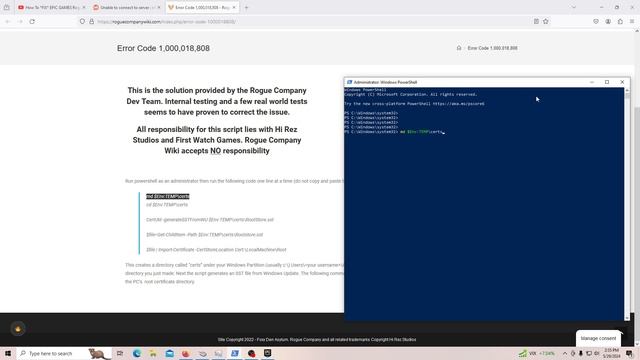Open the Mail app on the taskbar
The width and height of the screenshot is (640, 360).
click(x=169, y=353)
